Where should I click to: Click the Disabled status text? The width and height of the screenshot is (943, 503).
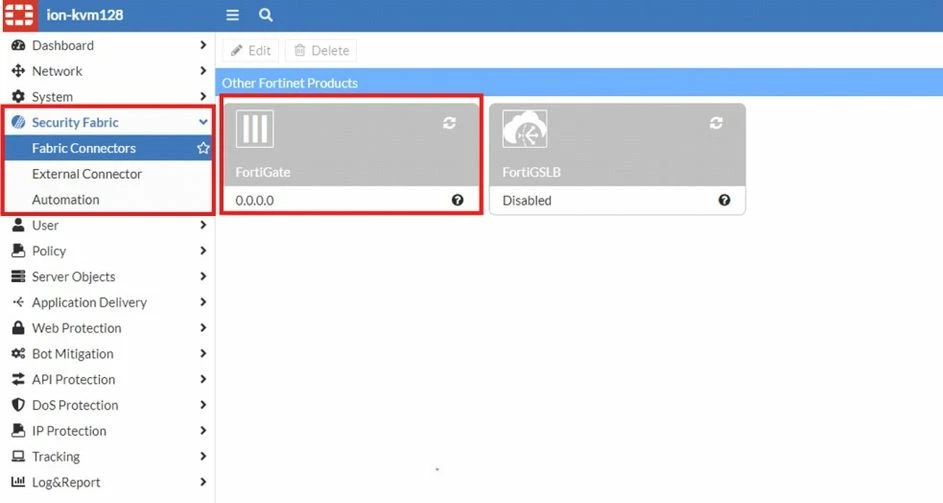[527, 200]
